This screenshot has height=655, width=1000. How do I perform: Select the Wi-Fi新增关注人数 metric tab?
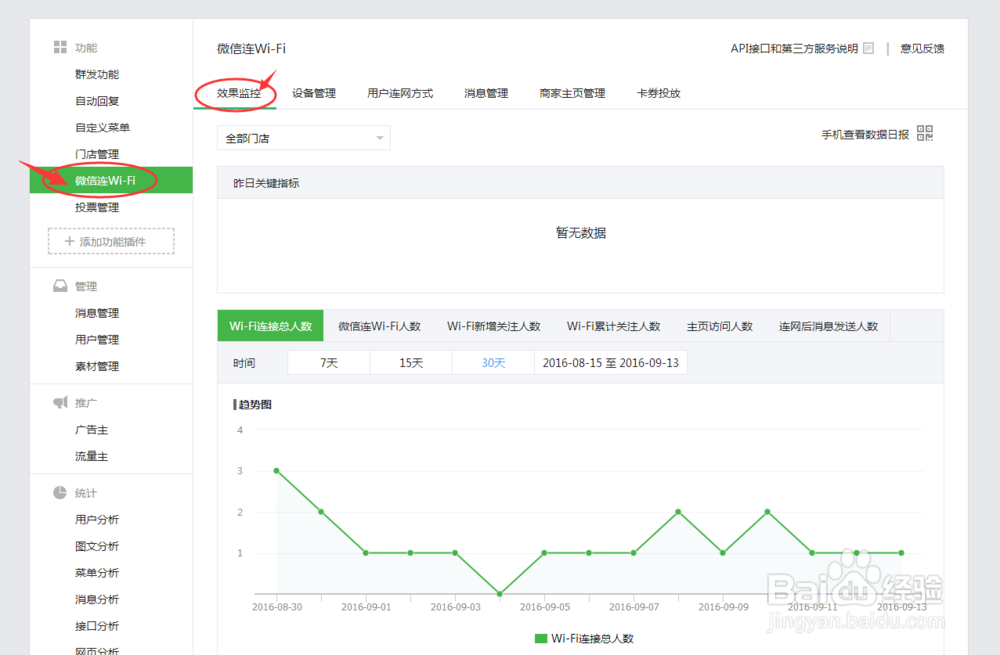click(494, 326)
